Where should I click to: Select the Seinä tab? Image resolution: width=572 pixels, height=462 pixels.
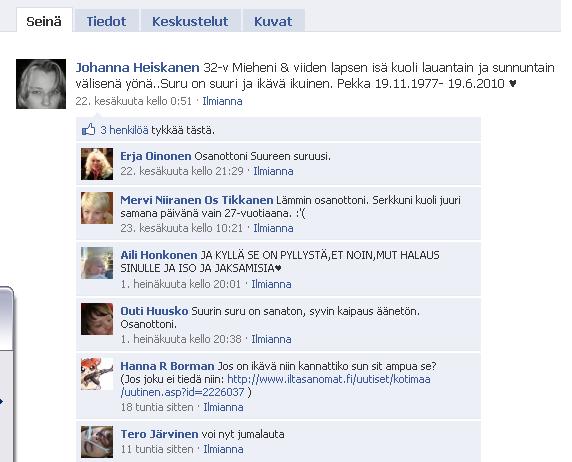pos(44,21)
